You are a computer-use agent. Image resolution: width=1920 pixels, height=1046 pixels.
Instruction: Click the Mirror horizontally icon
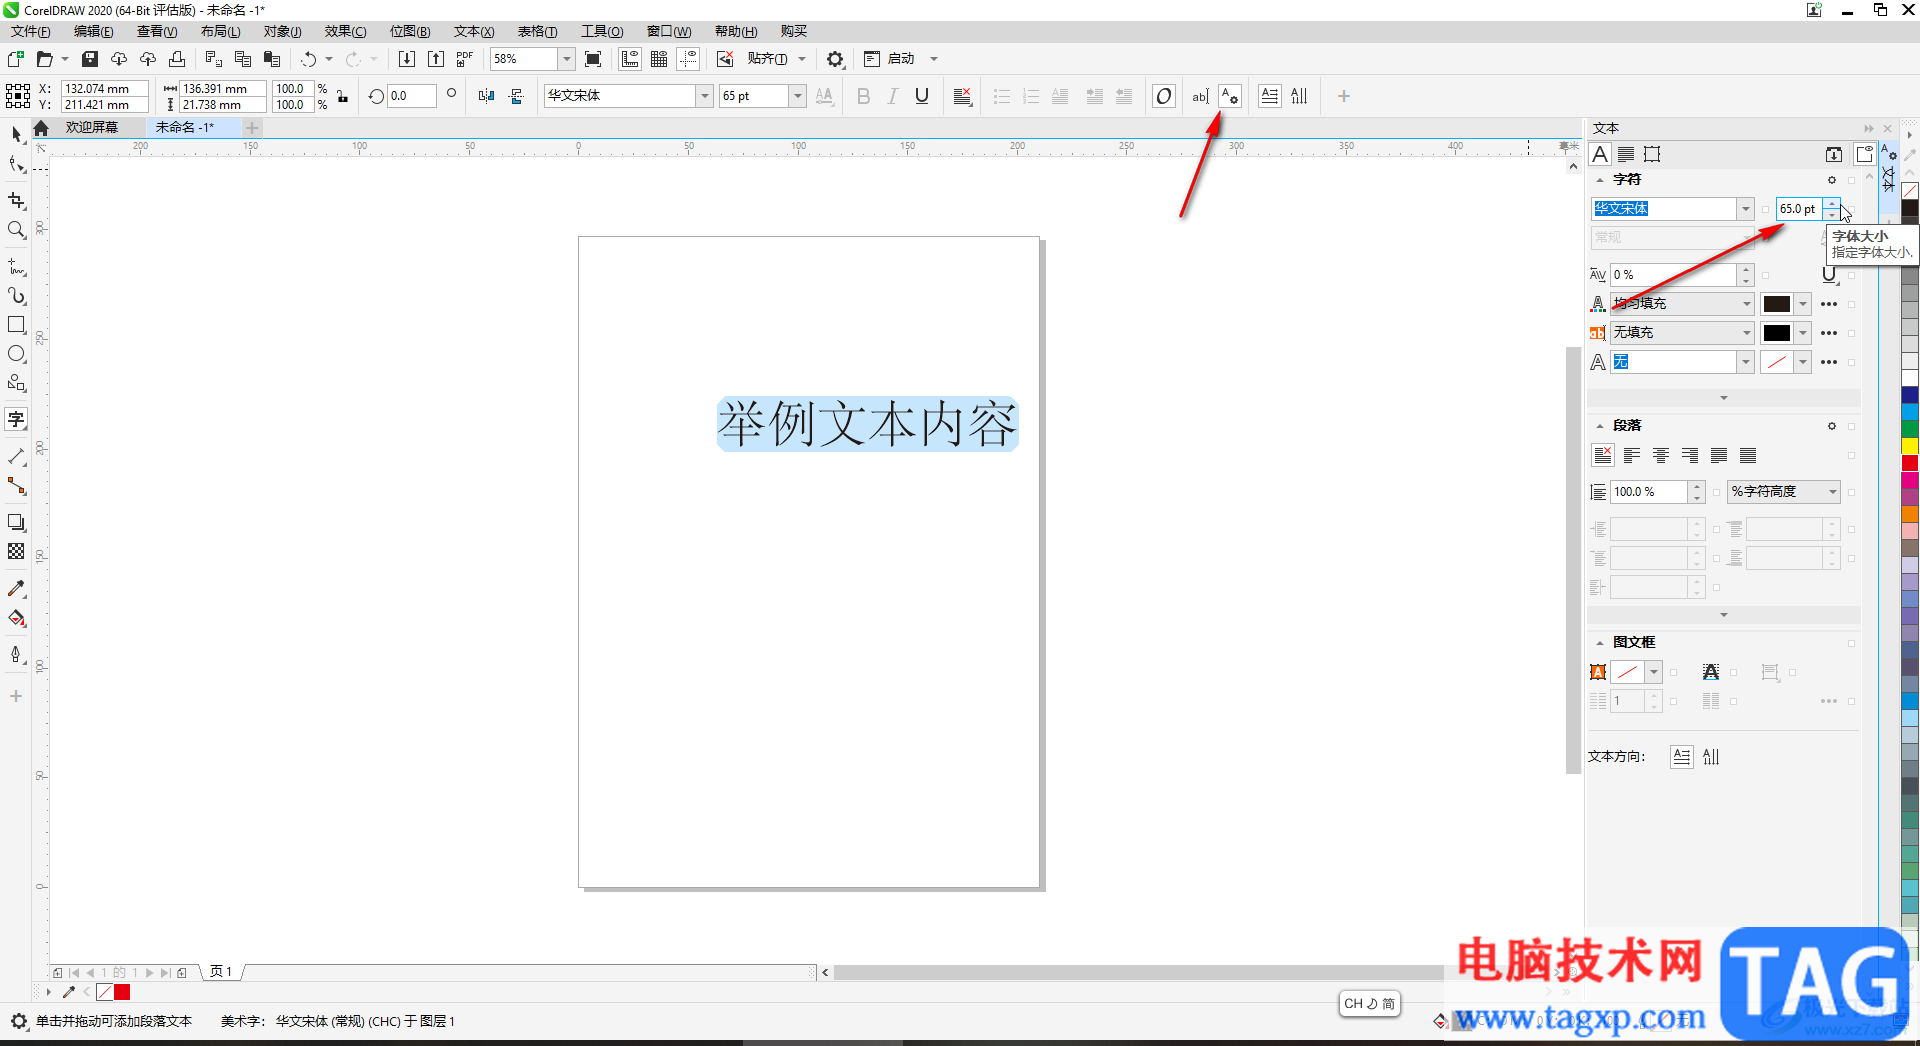tap(486, 96)
